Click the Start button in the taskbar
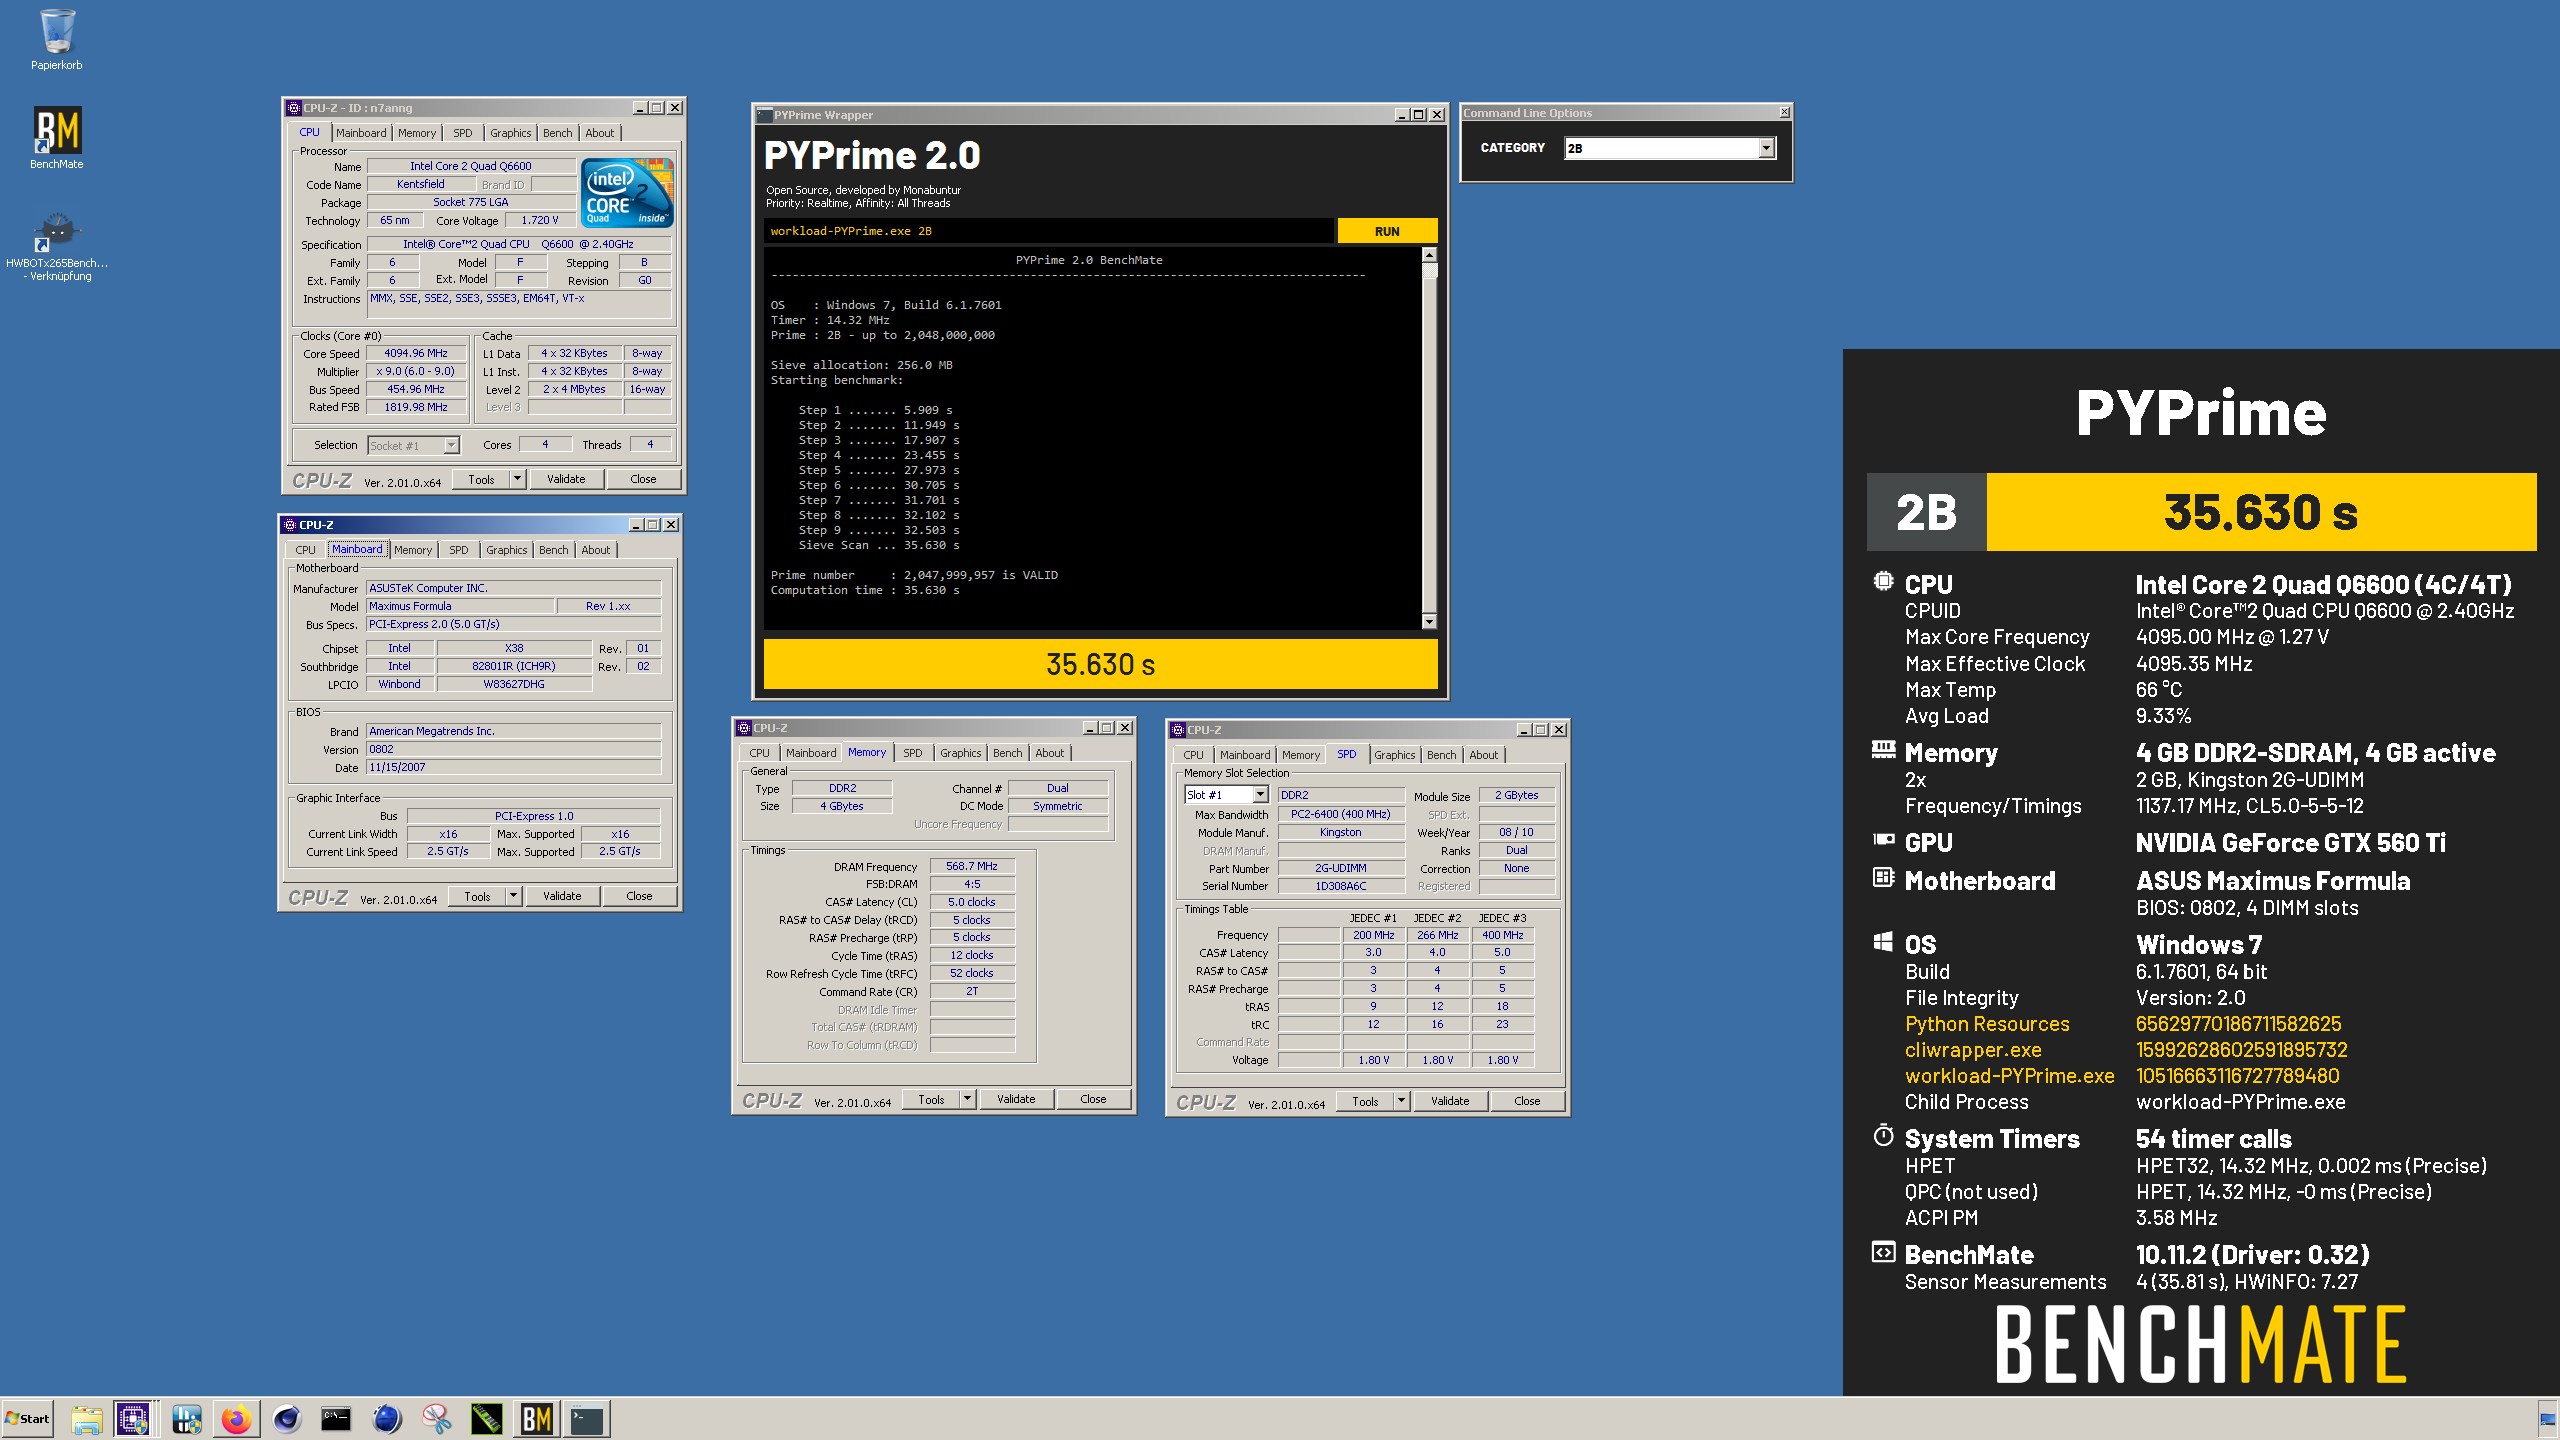This screenshot has width=2560, height=1440. click(x=28, y=1418)
